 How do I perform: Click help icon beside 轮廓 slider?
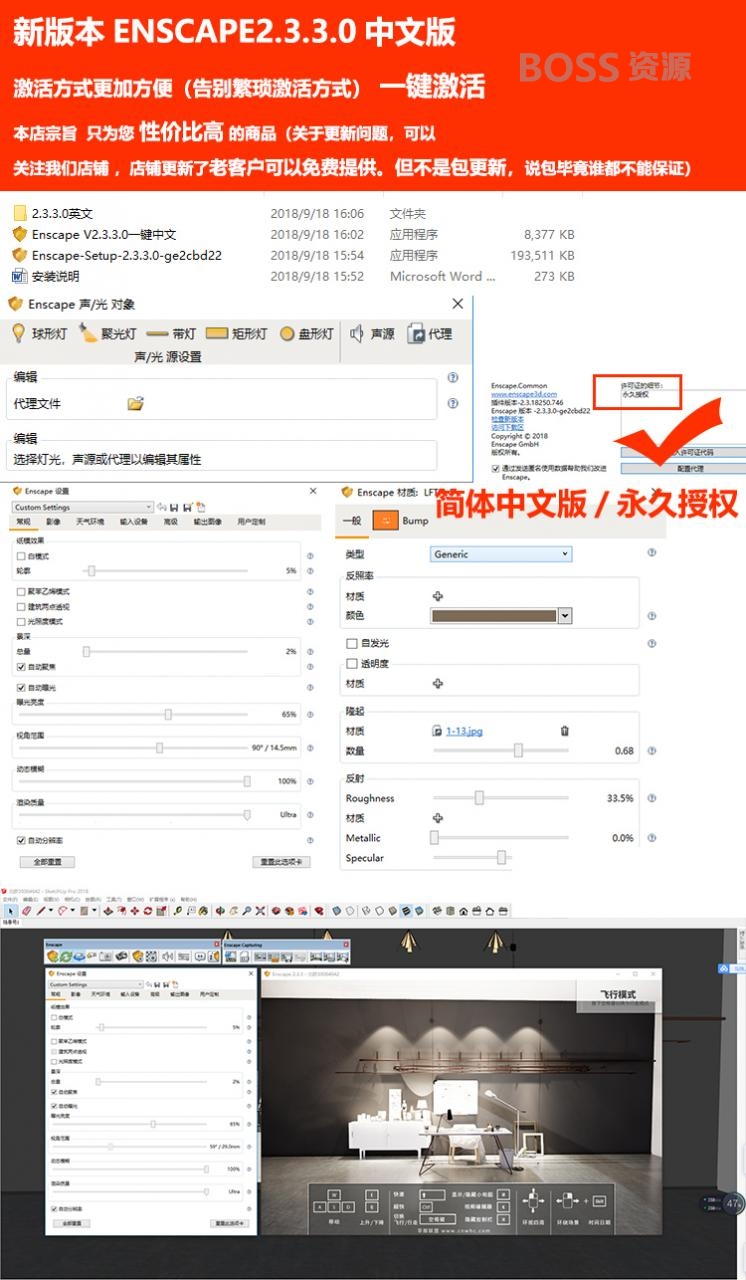310,571
